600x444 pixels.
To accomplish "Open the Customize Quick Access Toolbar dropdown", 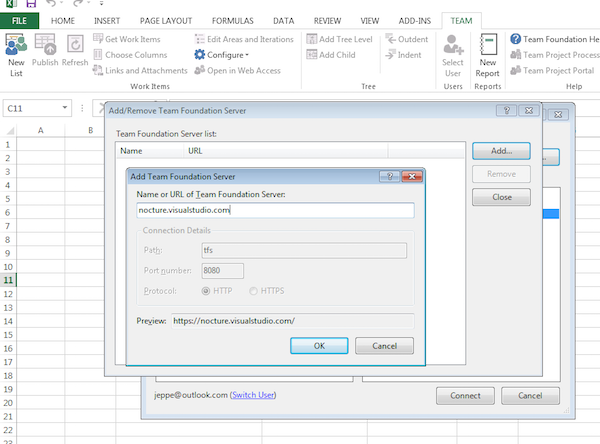I will point(101,3).
